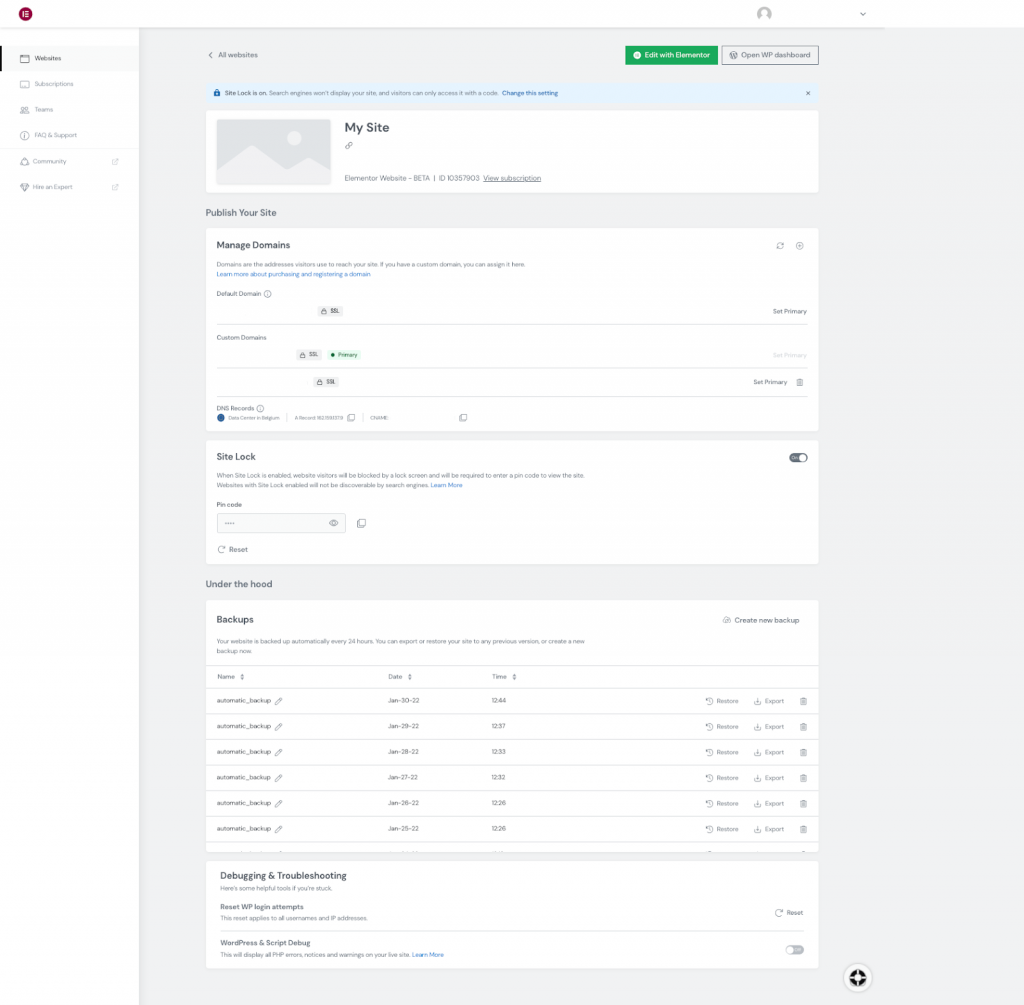This screenshot has height=1005, width=1024.
Task: Click the add domain plus icon
Action: point(800,245)
